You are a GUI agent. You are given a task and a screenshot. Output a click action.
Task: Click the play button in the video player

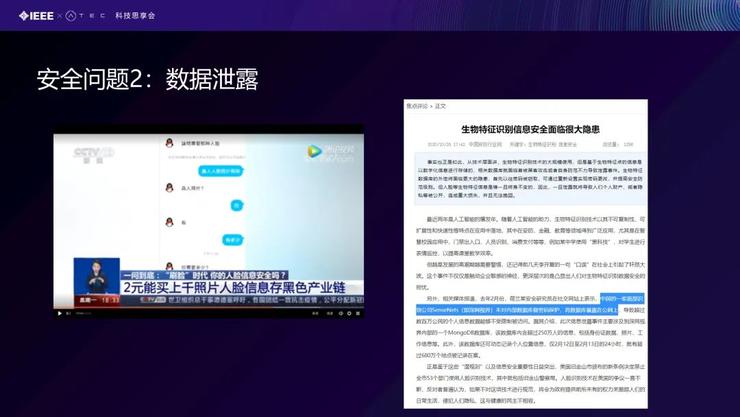click(x=59, y=313)
